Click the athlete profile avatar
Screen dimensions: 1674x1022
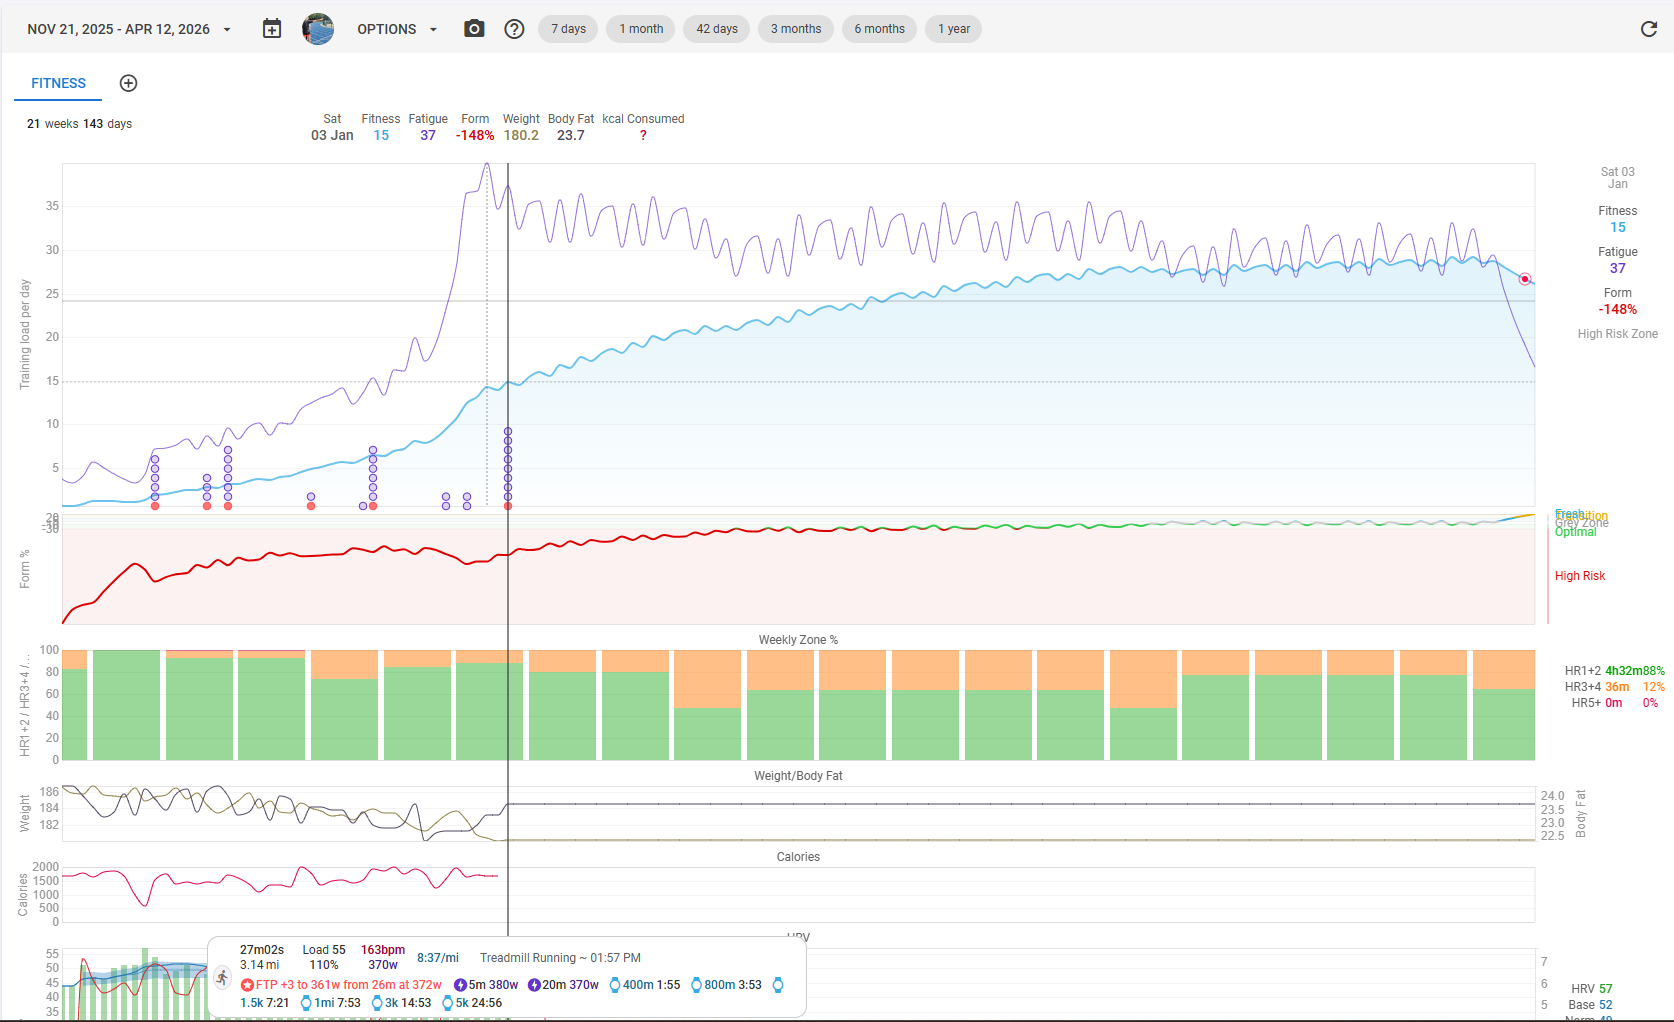tap(318, 29)
